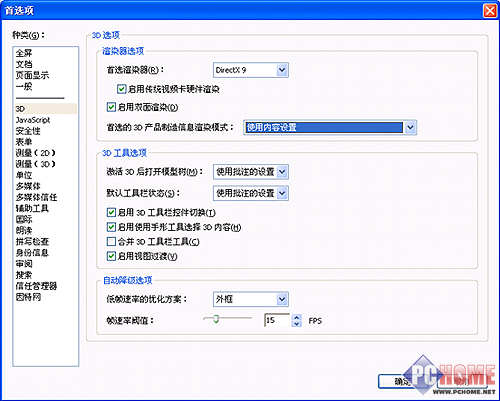Select 一般 category

tap(24, 86)
